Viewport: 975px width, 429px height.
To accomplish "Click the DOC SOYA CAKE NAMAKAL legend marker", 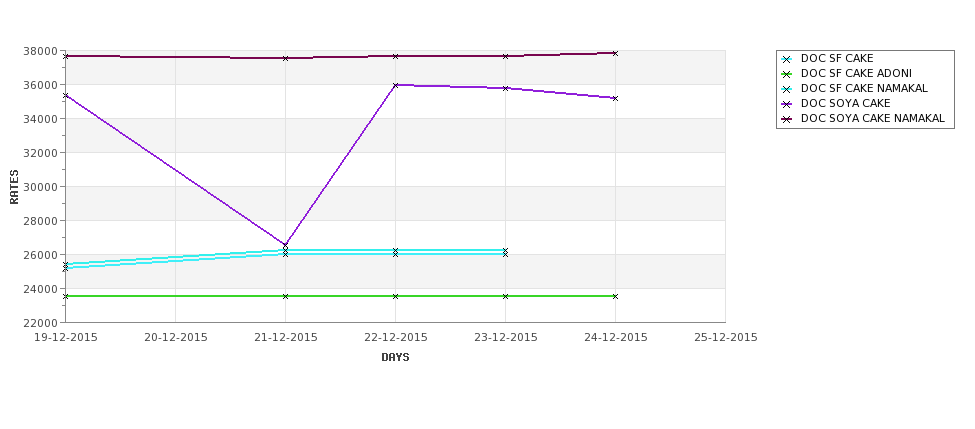I will (786, 119).
